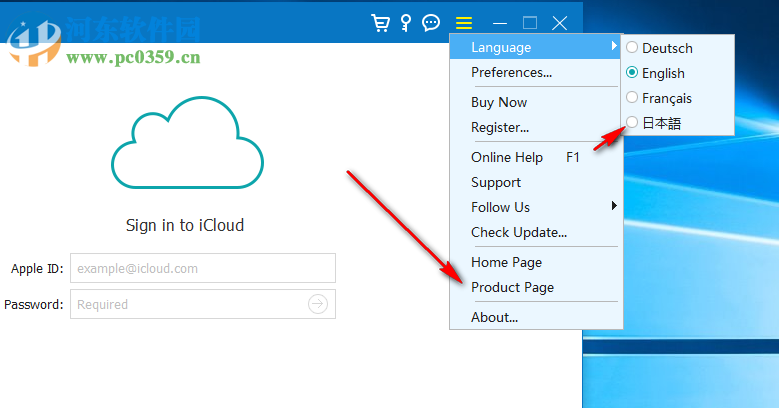The width and height of the screenshot is (779, 408).
Task: Focus the Password field
Action: click(188, 304)
